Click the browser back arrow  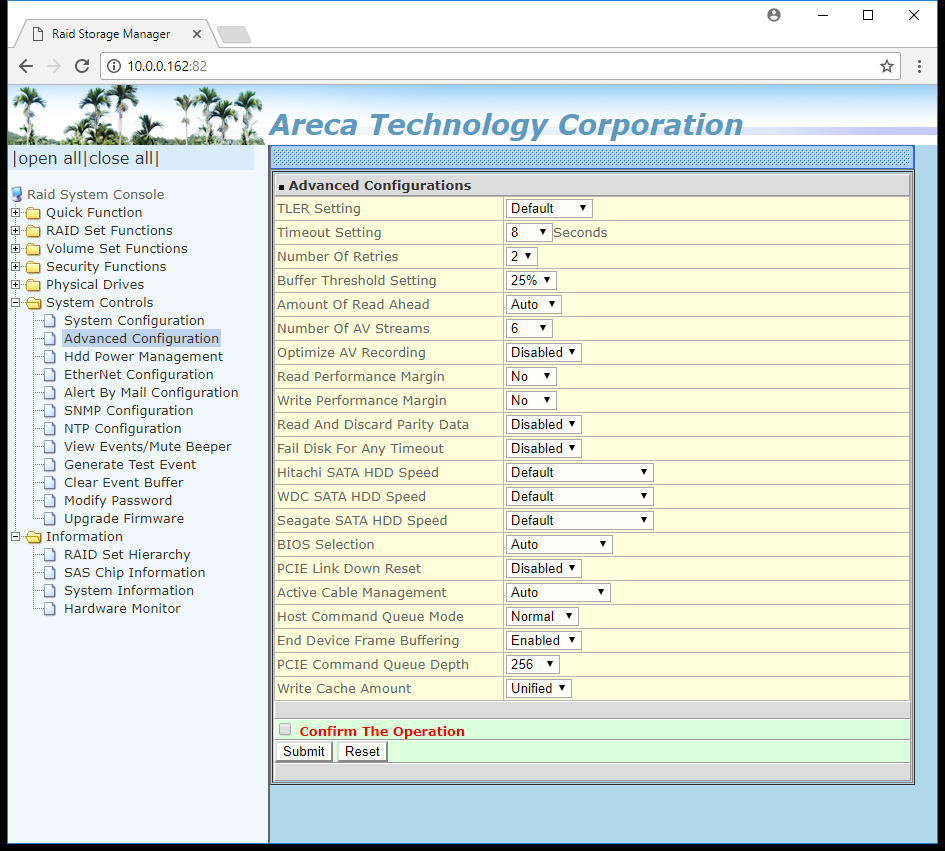click(x=26, y=66)
